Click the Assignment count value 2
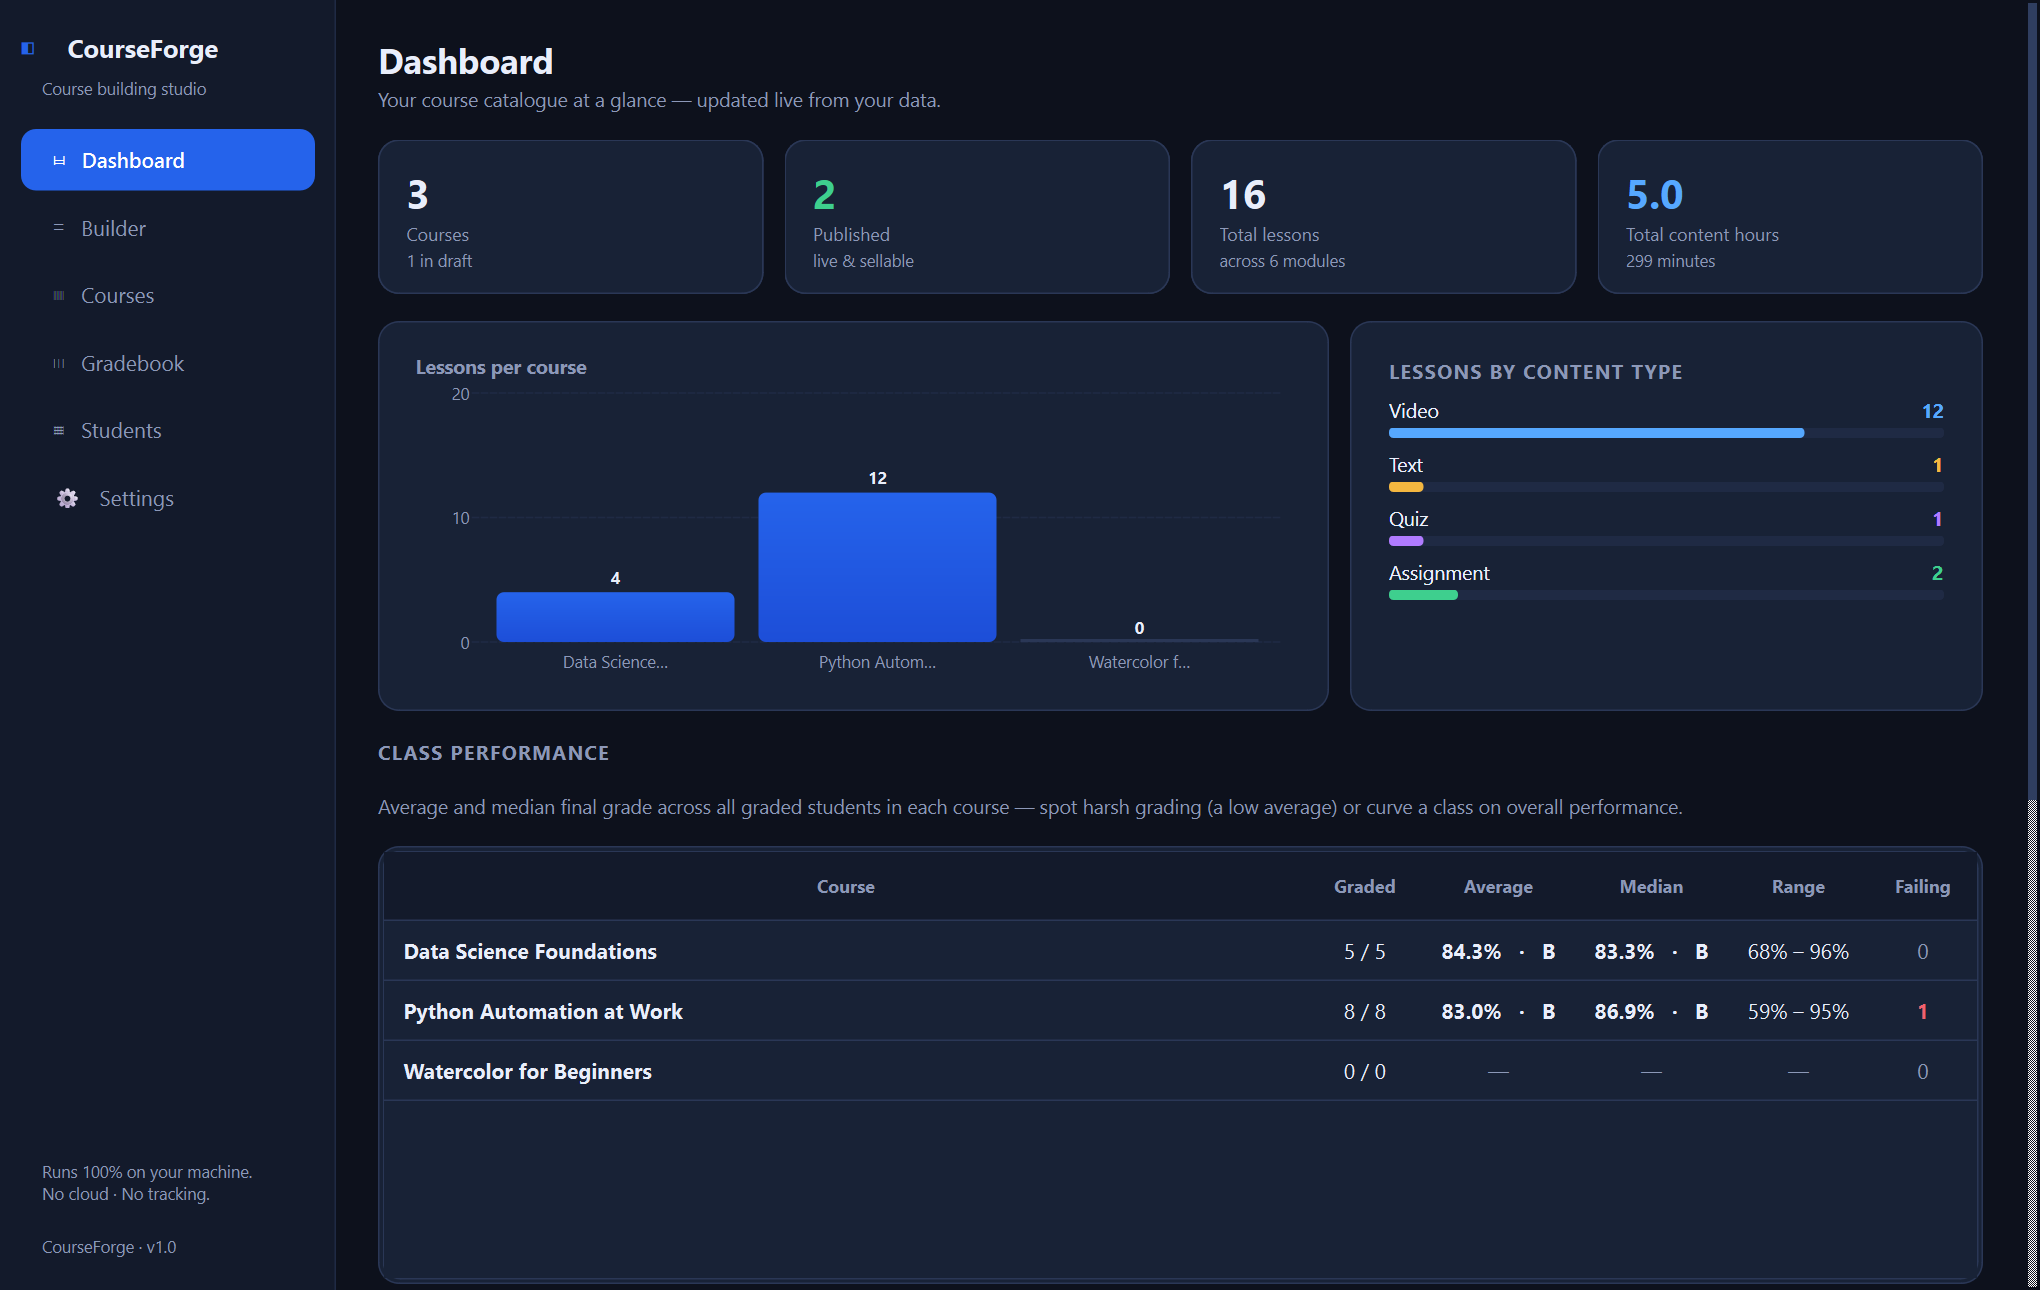The image size is (2040, 1290). [x=1937, y=573]
